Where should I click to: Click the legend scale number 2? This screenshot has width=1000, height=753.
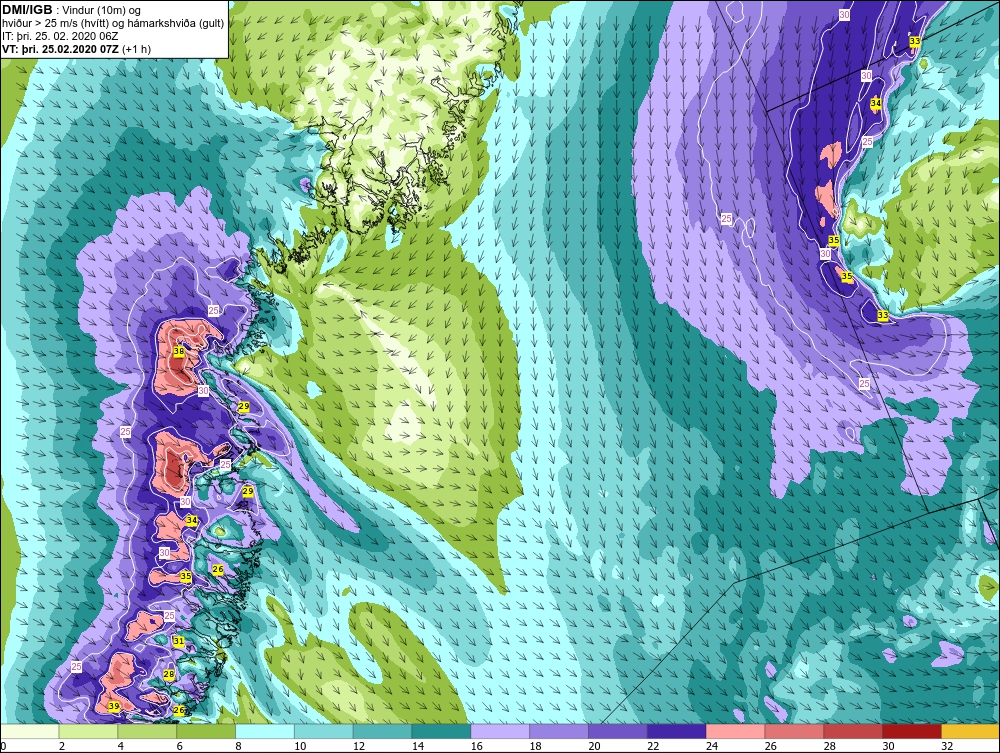[x=62, y=746]
